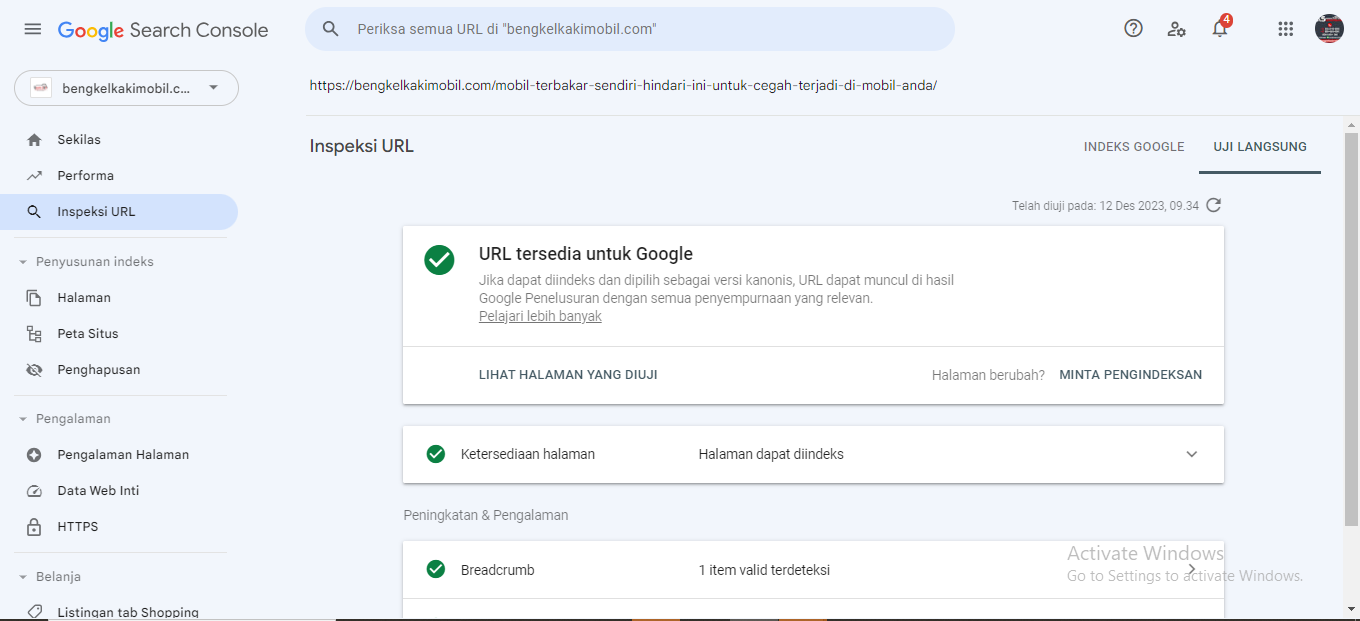Expand the Ketersediaan halaman row chevron
This screenshot has width=1360, height=621.
click(x=1191, y=454)
